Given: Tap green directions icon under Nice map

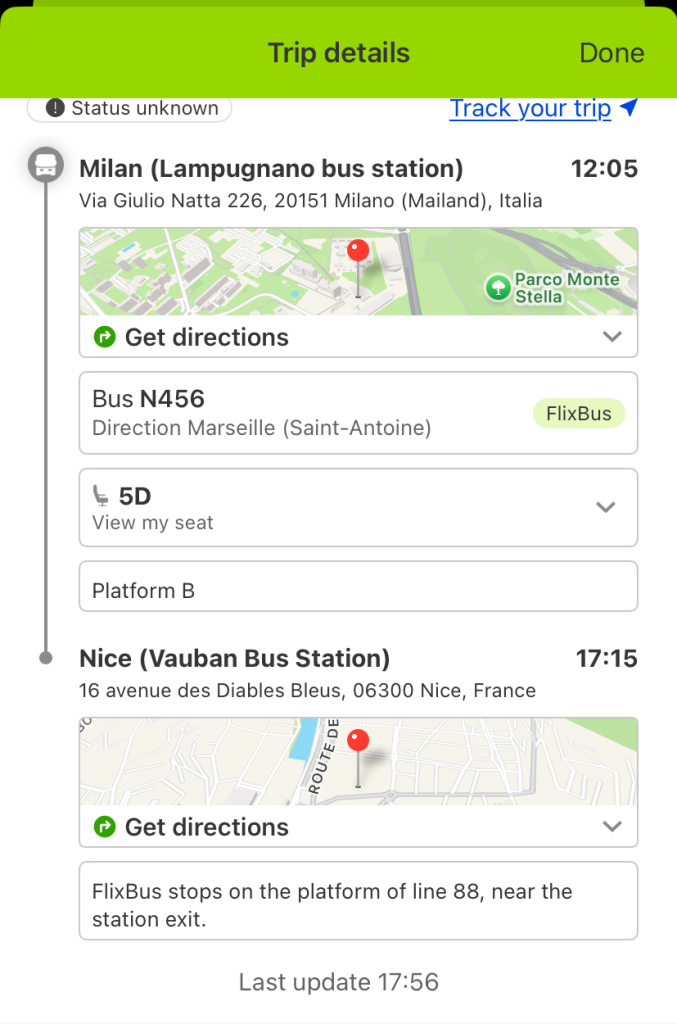Looking at the screenshot, I should [104, 827].
